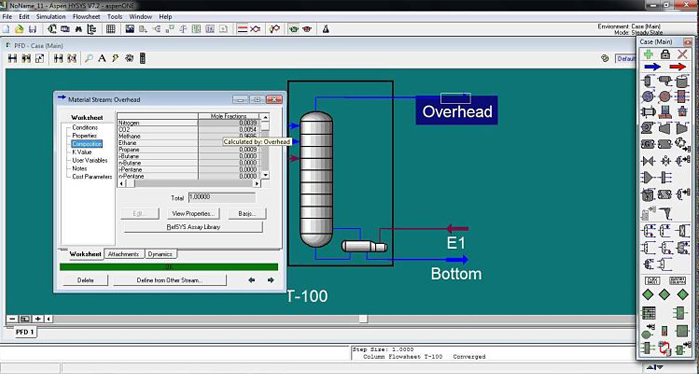The height and width of the screenshot is (380, 699).
Task: Select the red Energy Stream arrow in palette
Action: [678, 67]
